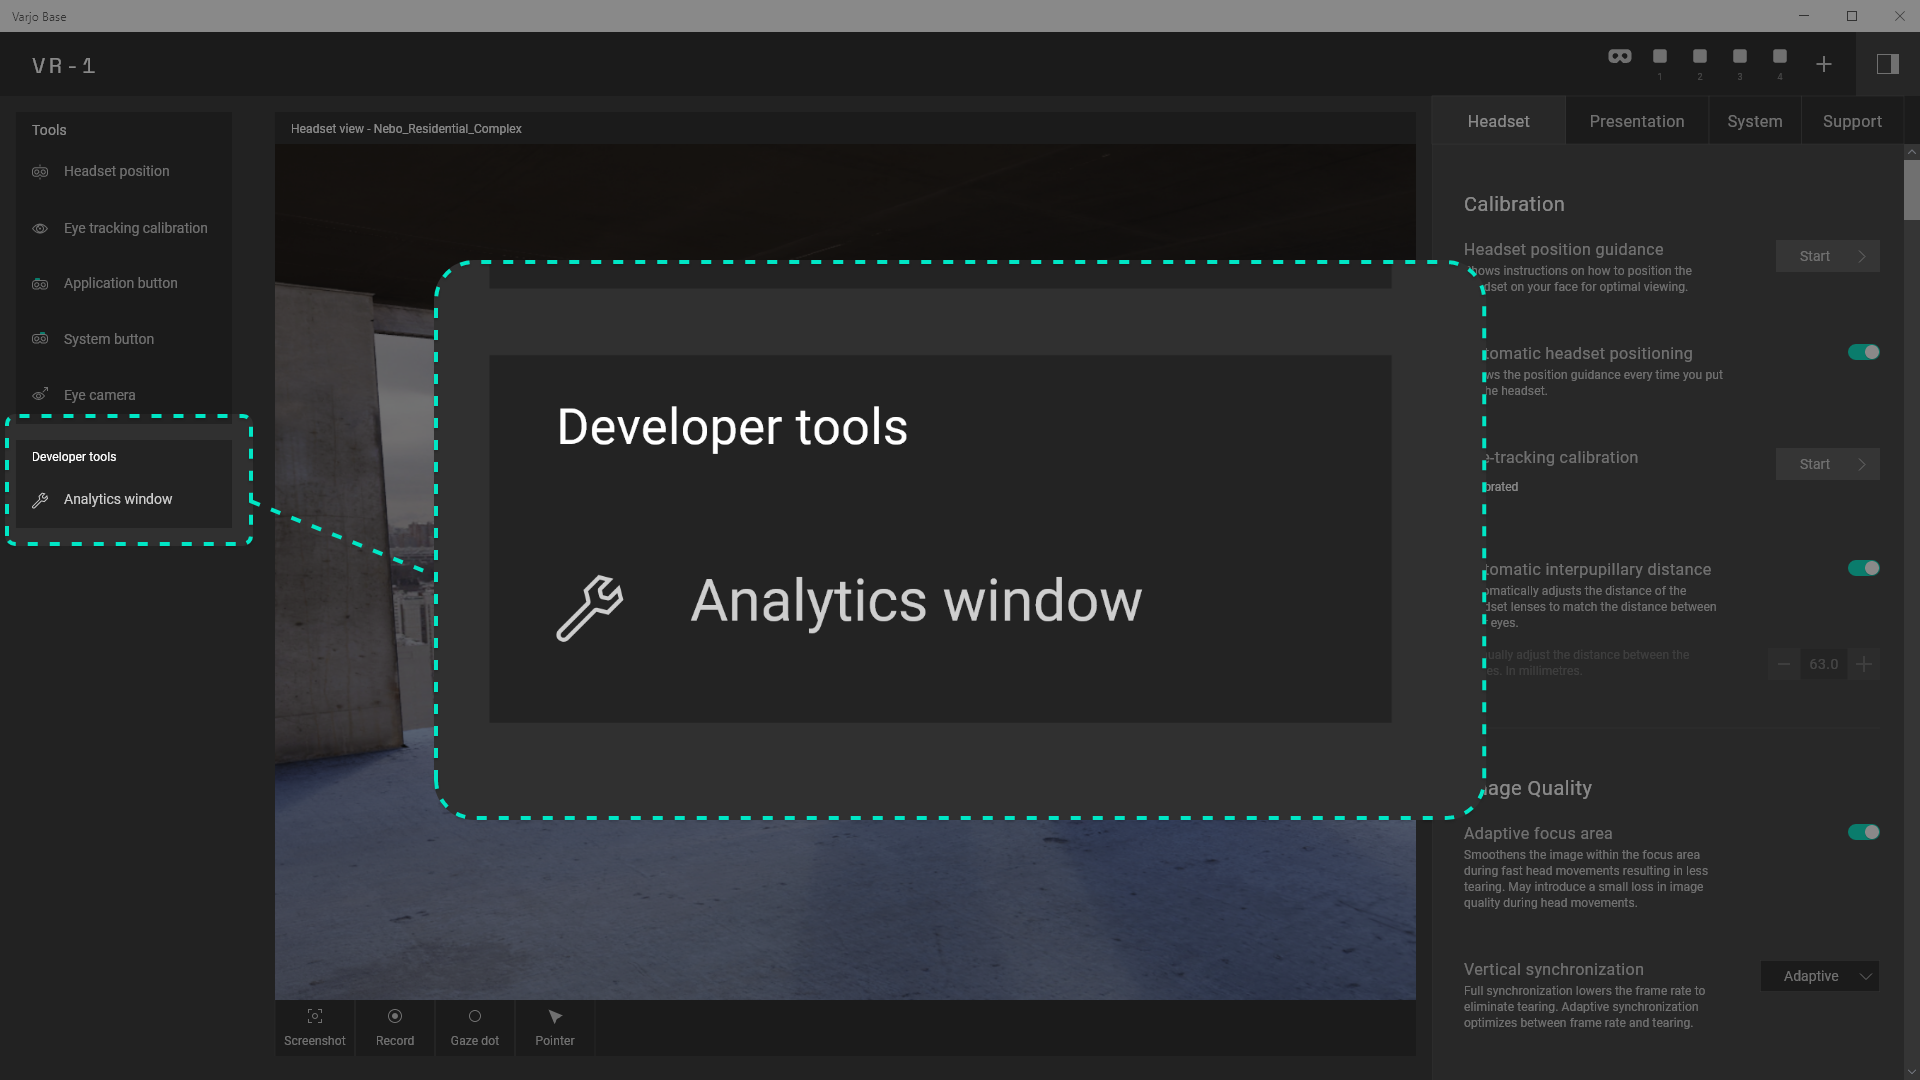The height and width of the screenshot is (1080, 1920).
Task: Start recording with the Record button
Action: pos(395,1027)
